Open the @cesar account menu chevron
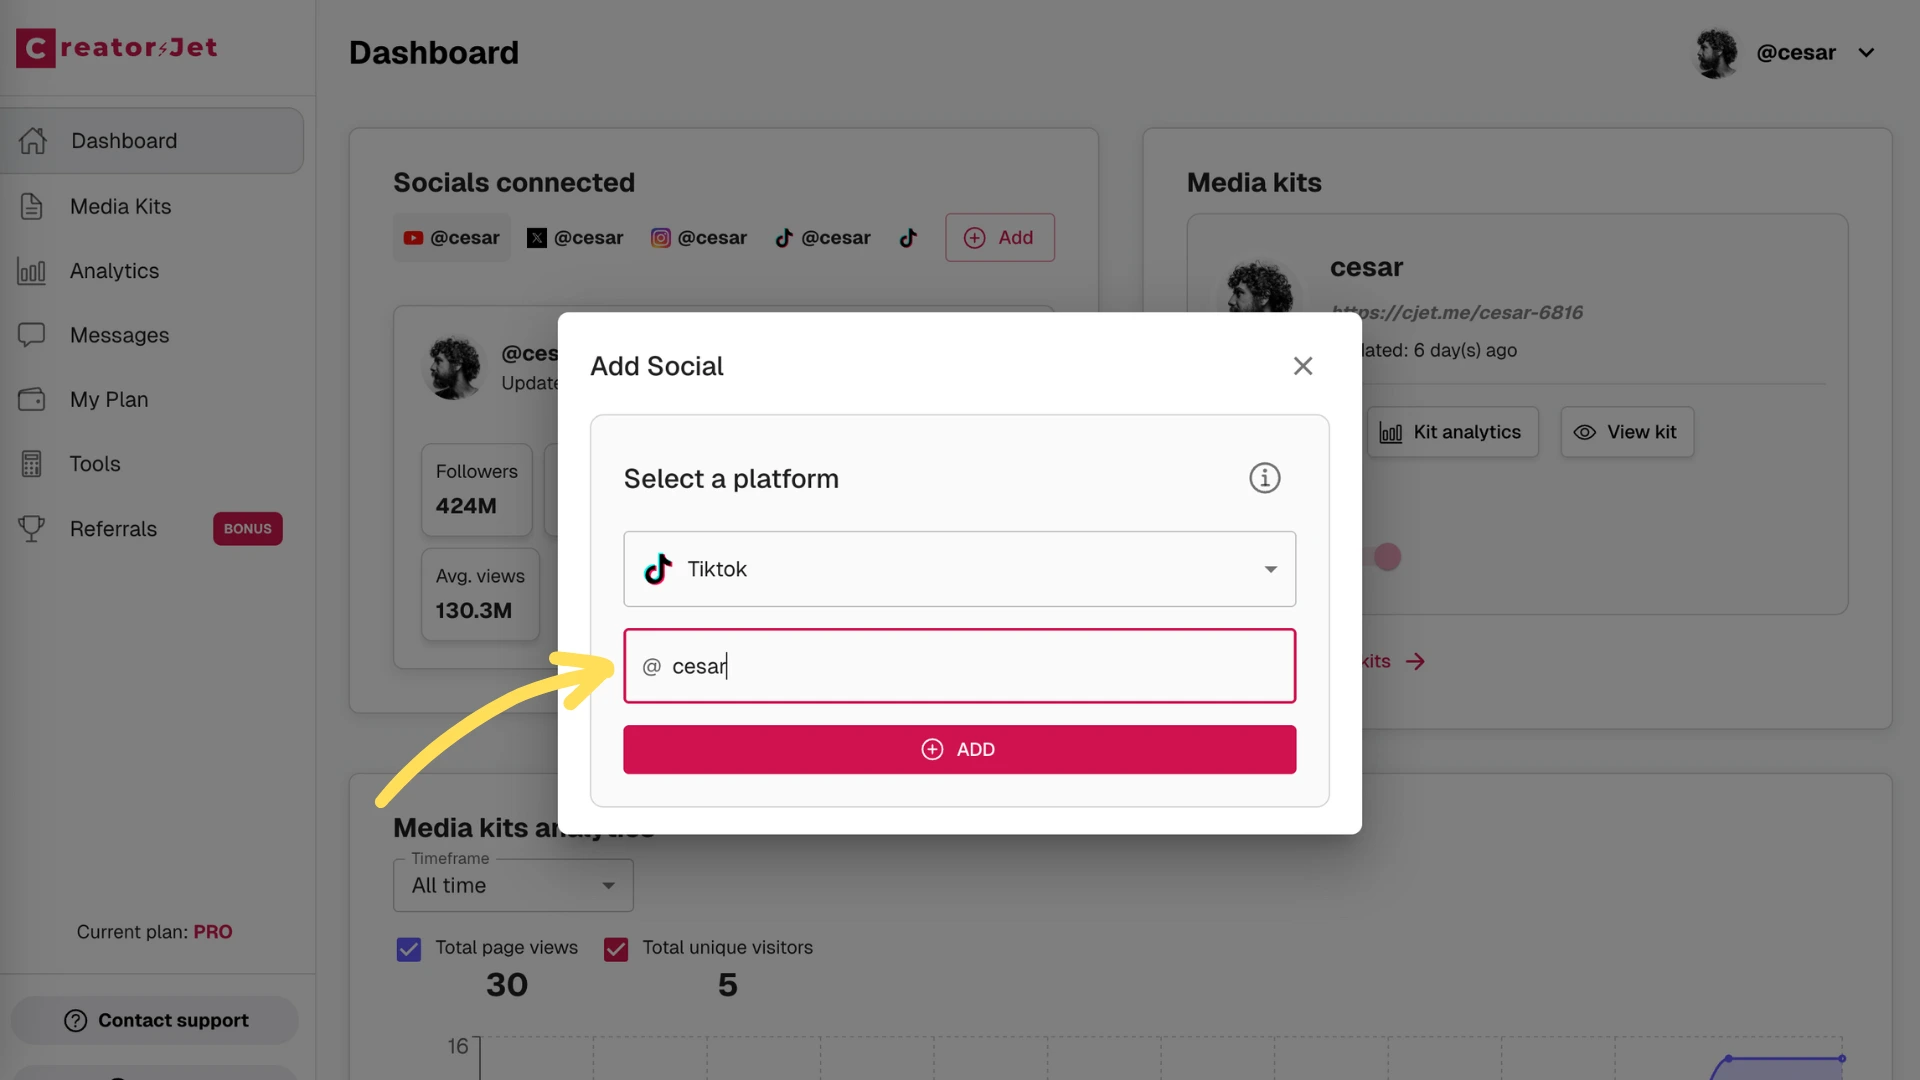The width and height of the screenshot is (1920, 1080). [1867, 52]
